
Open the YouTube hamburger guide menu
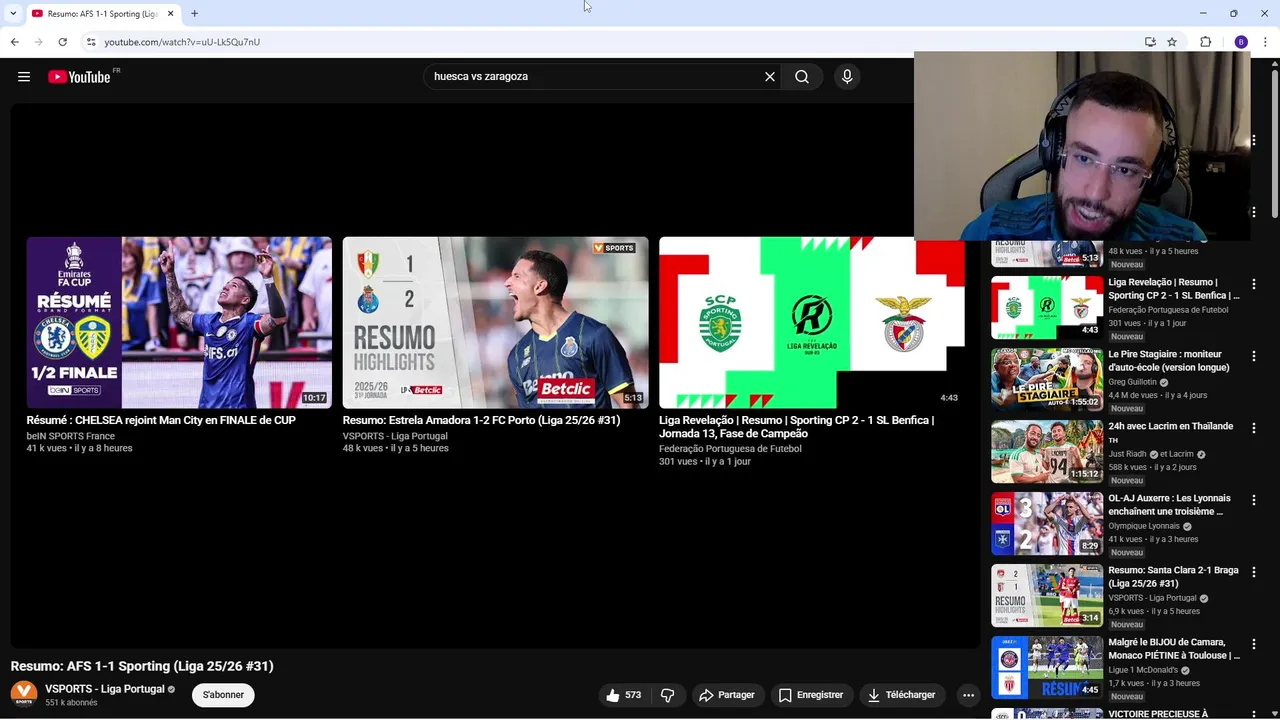(24, 77)
